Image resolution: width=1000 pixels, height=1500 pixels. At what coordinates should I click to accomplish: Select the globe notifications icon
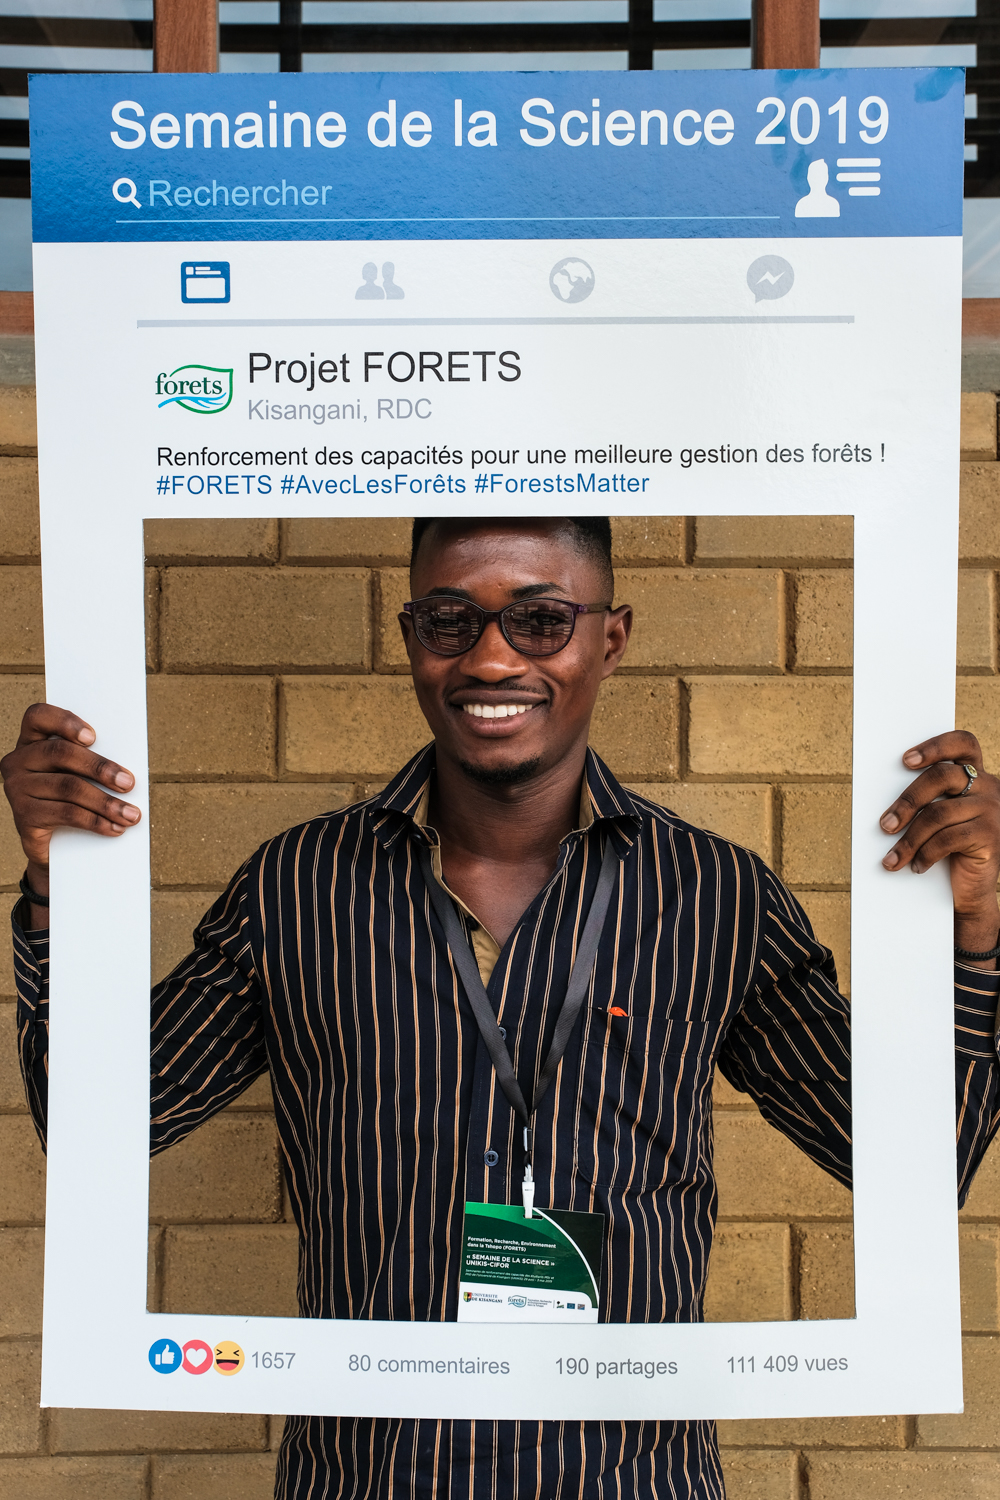point(571,280)
